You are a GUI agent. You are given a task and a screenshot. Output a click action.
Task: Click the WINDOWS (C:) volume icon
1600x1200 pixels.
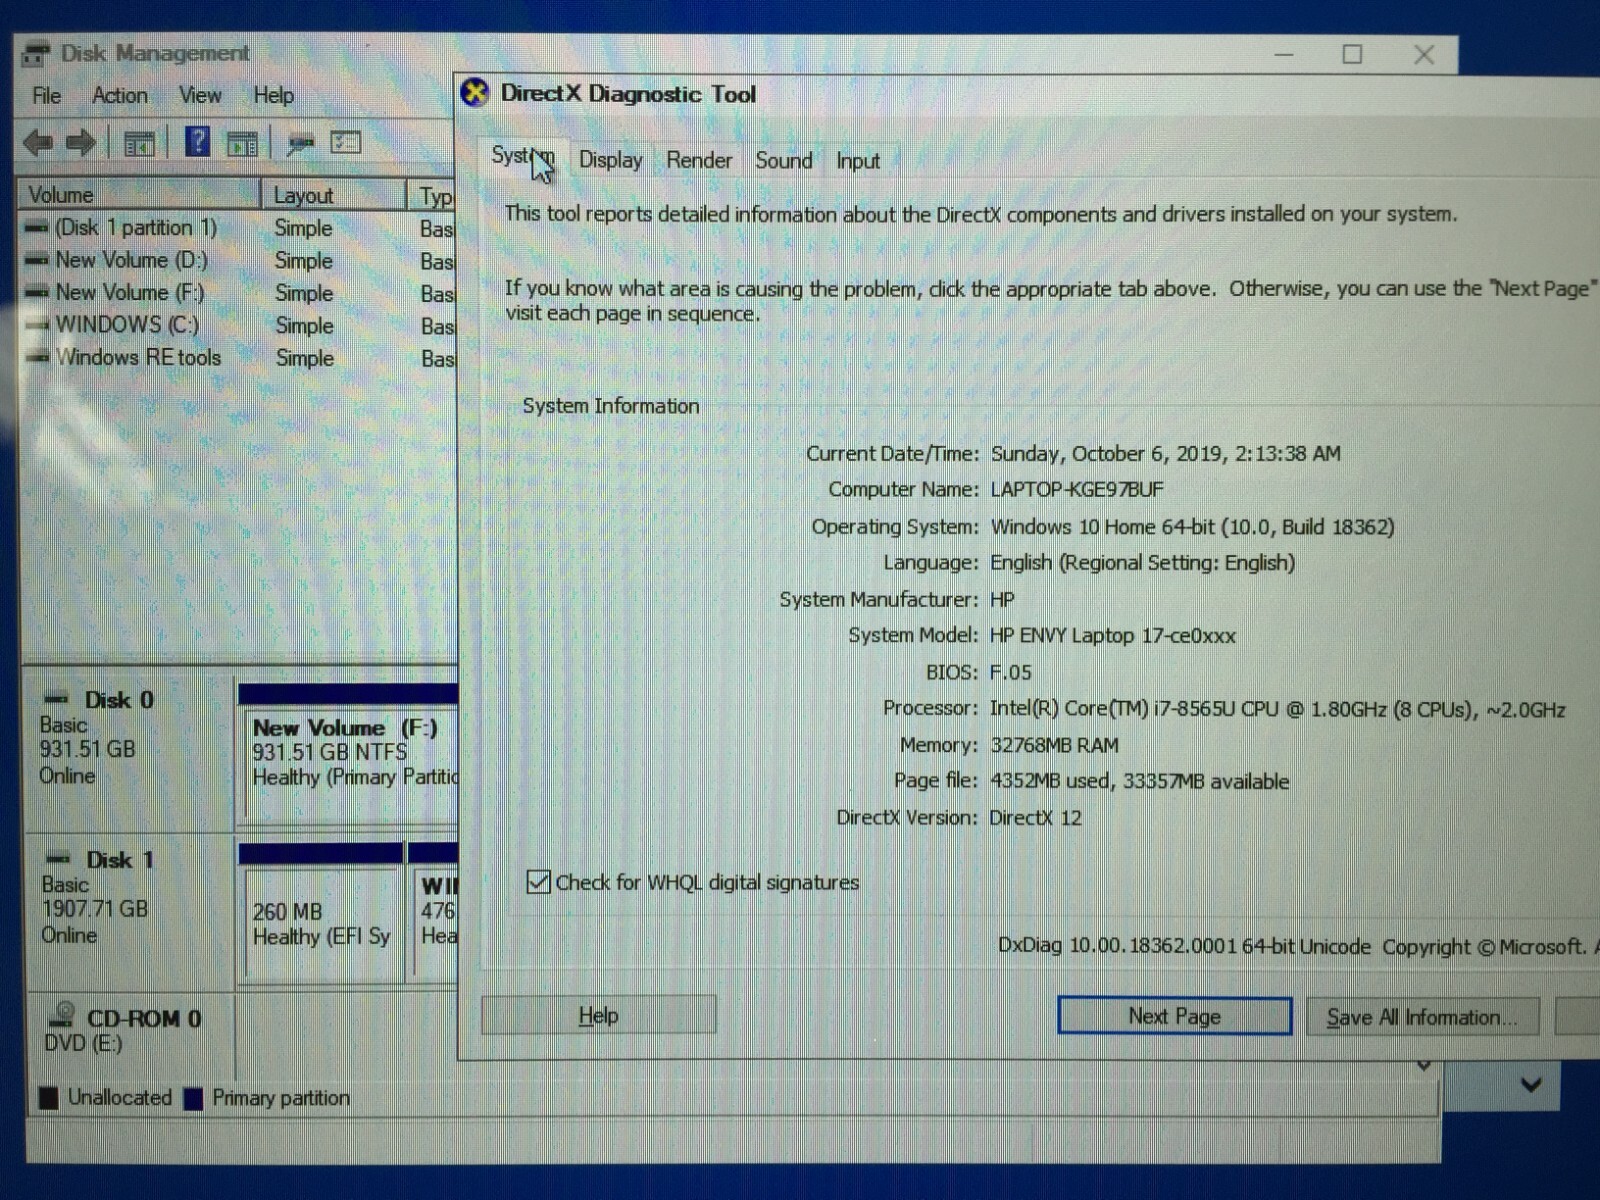(38, 324)
